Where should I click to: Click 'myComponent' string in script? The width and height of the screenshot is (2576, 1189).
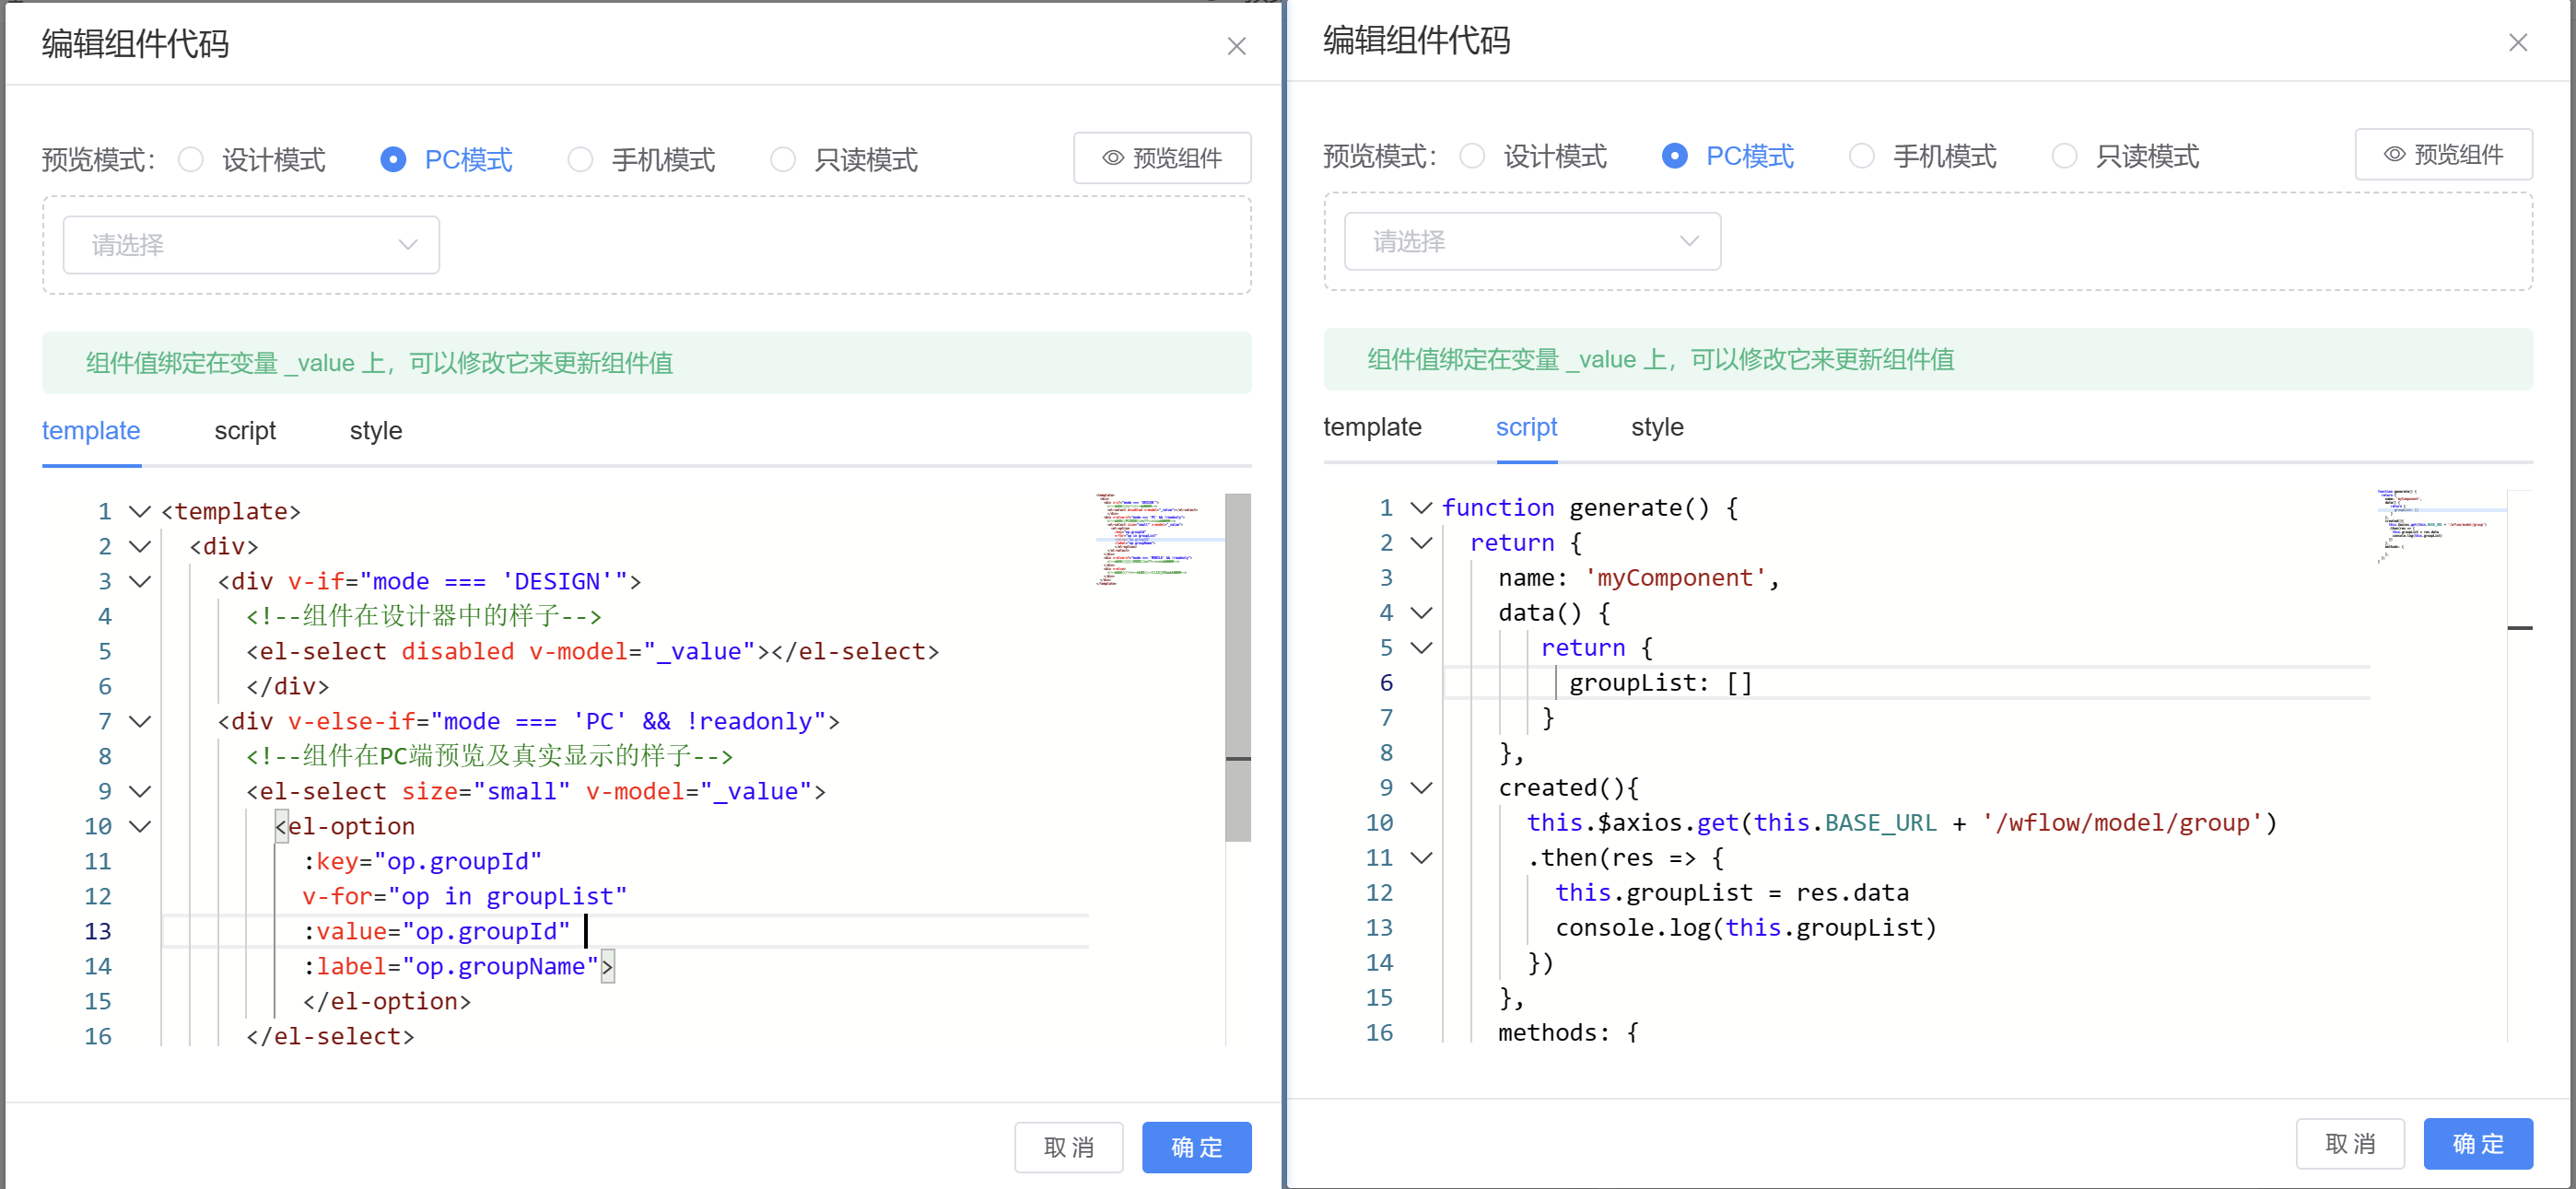(x=1675, y=578)
